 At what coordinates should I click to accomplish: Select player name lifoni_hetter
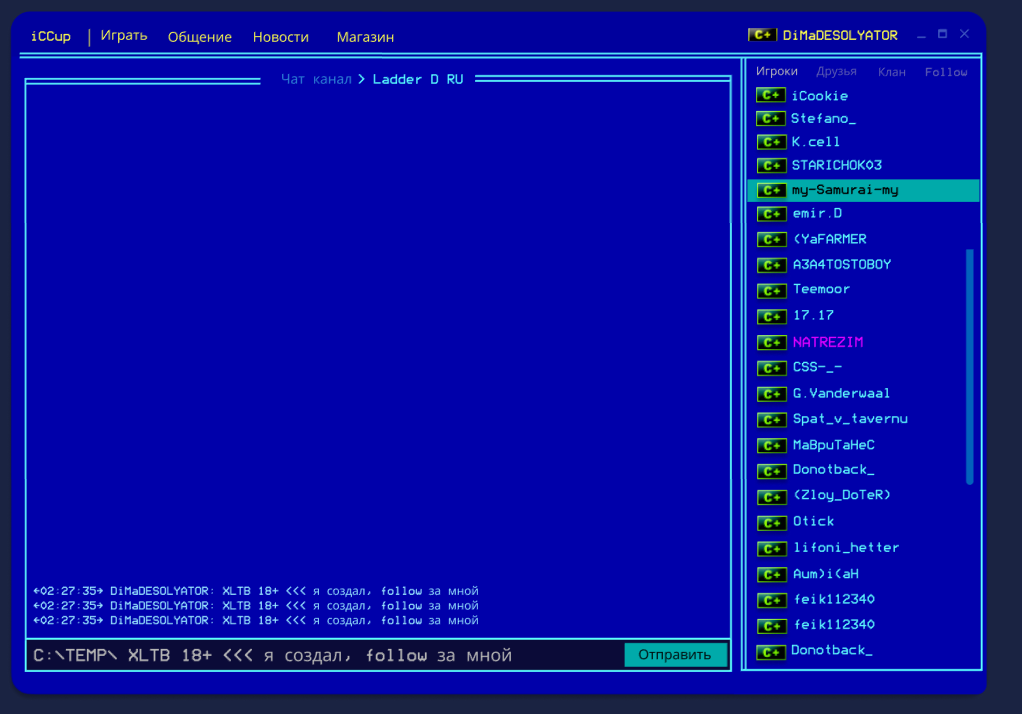click(846, 548)
